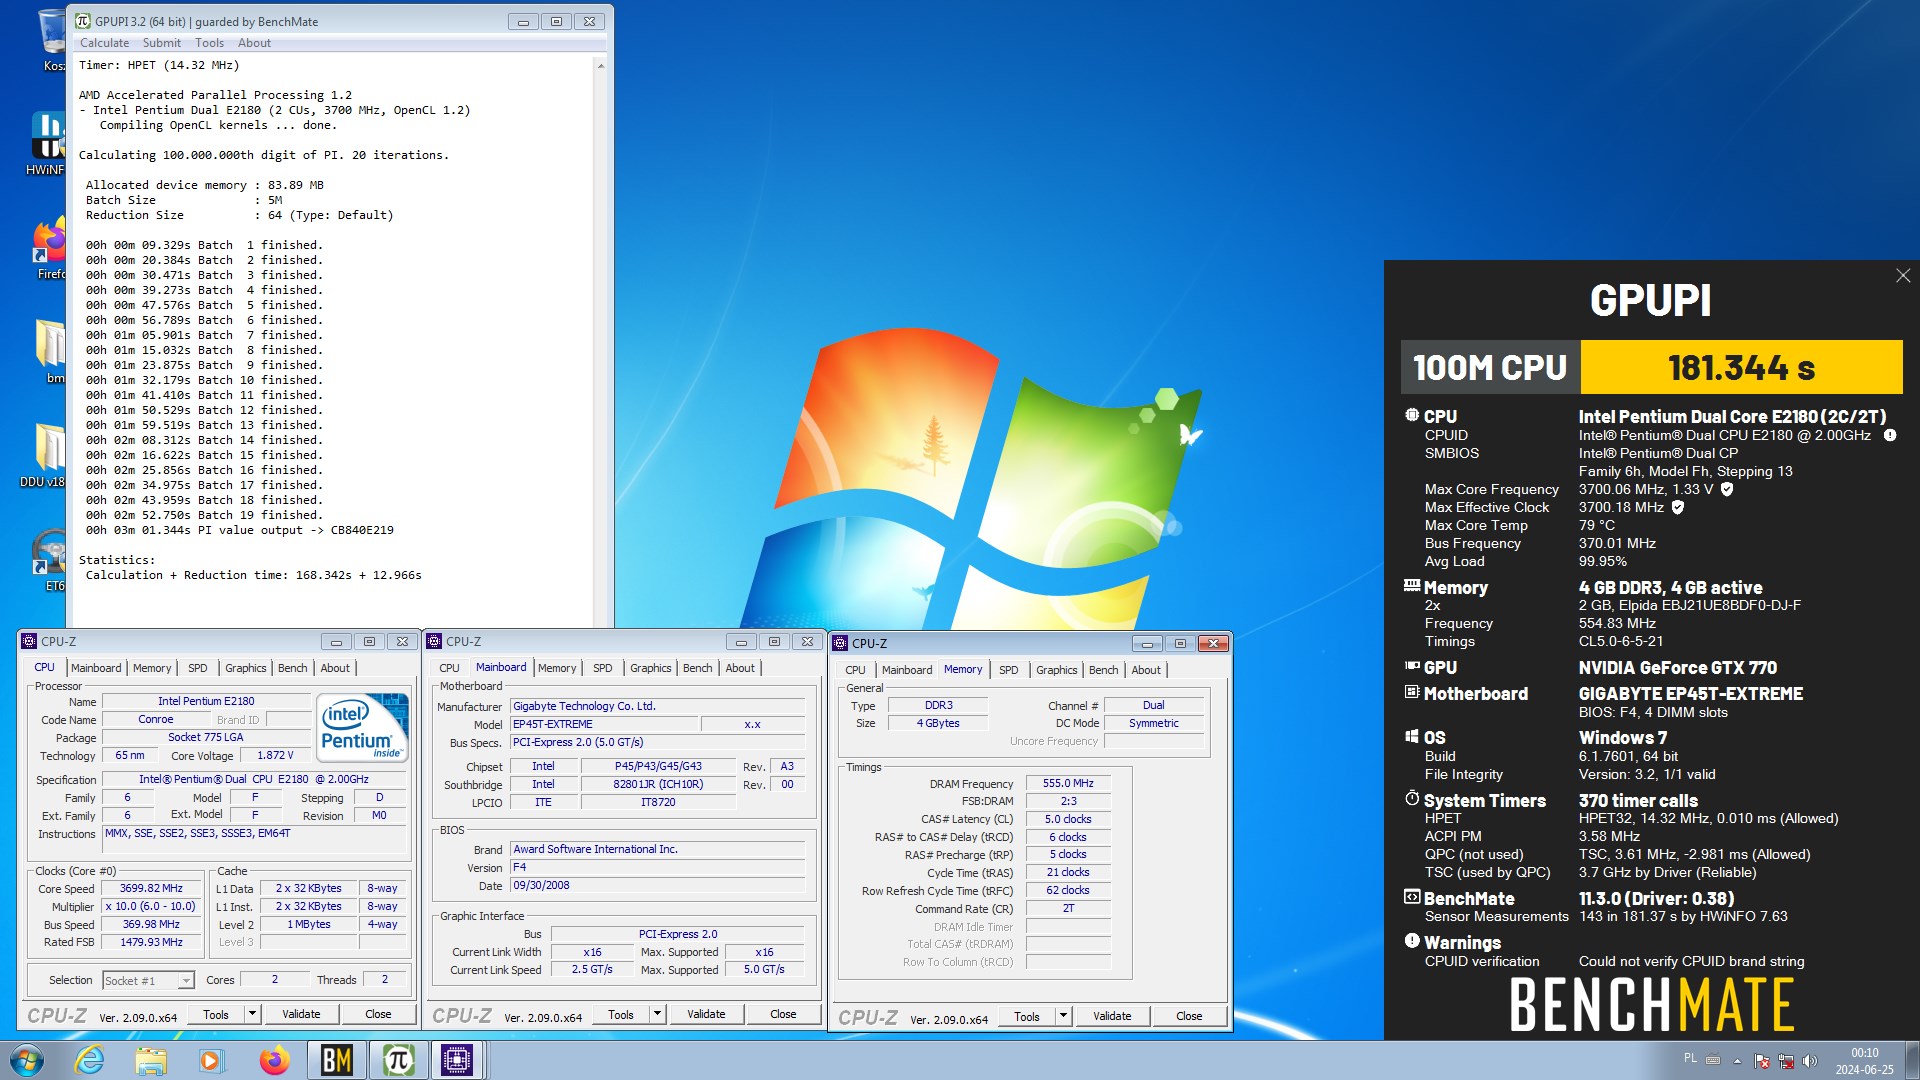Switch to GPUPI via its pi taskbar icon

pos(398,1060)
